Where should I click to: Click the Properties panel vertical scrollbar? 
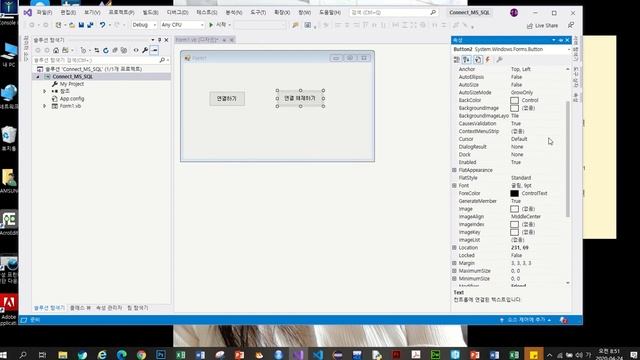coord(567,159)
